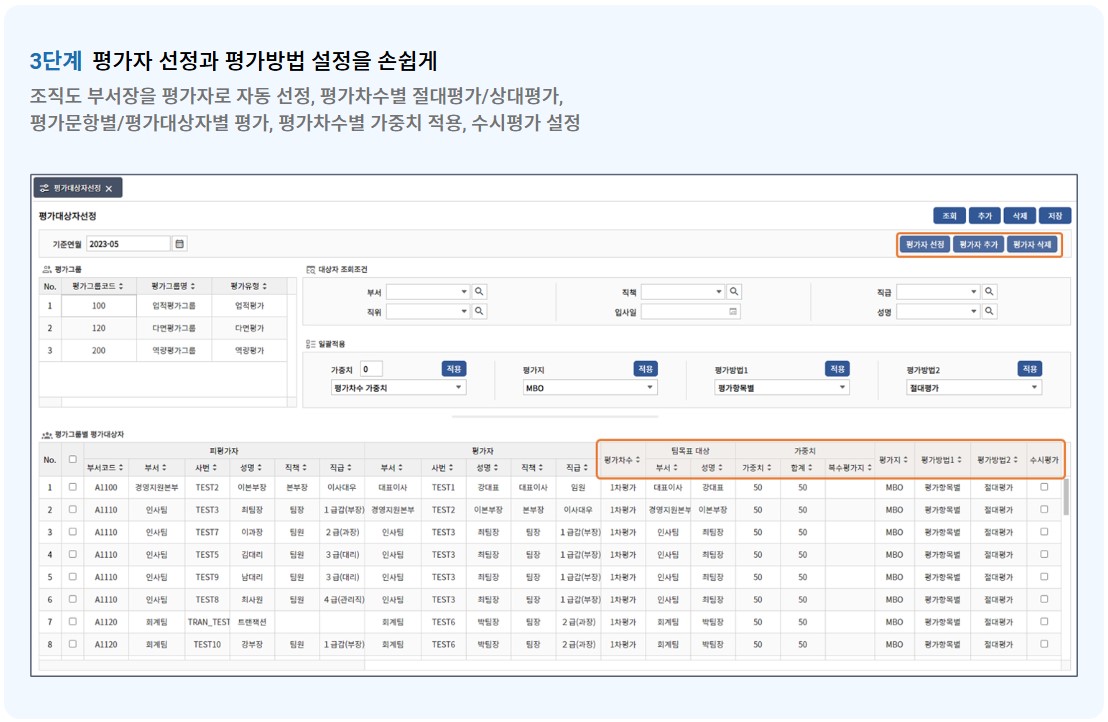Image resolution: width=1108 pixels, height=722 pixels.
Task: Select the 역량평가그룹 row
Action: [163, 350]
